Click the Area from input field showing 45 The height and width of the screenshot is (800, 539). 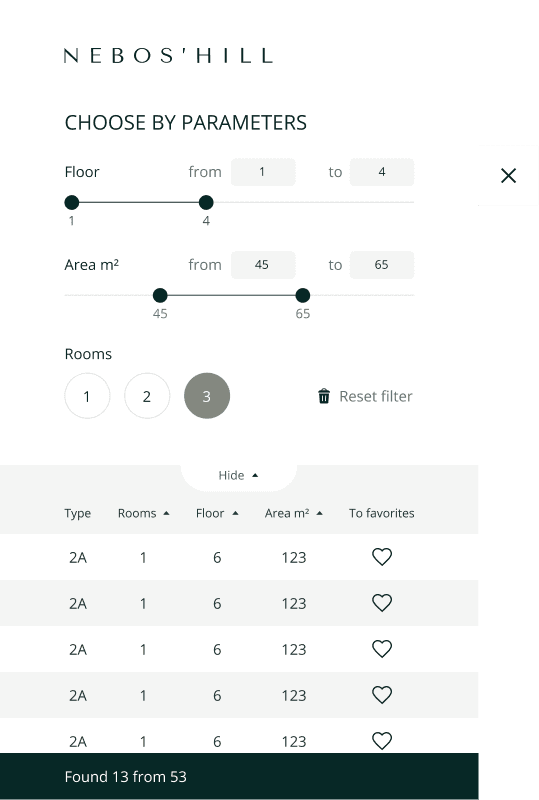[263, 265]
